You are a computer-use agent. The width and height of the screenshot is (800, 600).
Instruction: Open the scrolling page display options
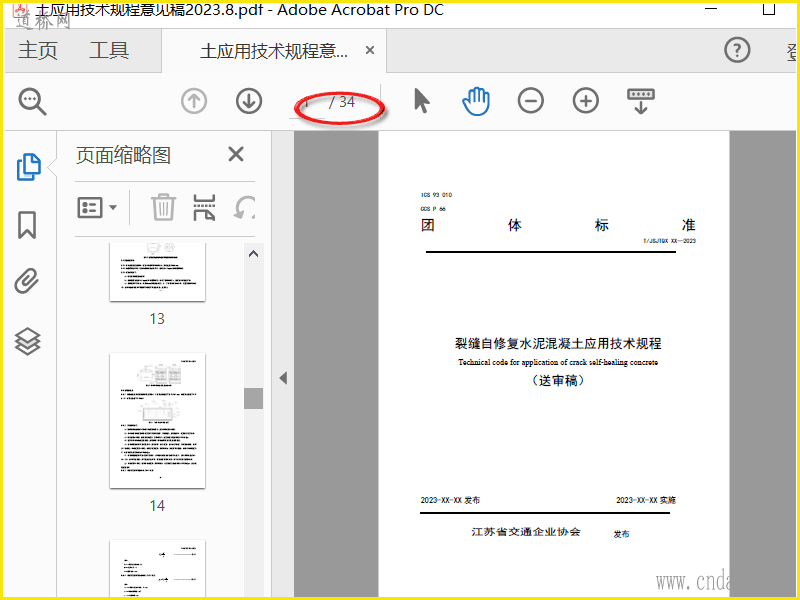(641, 101)
